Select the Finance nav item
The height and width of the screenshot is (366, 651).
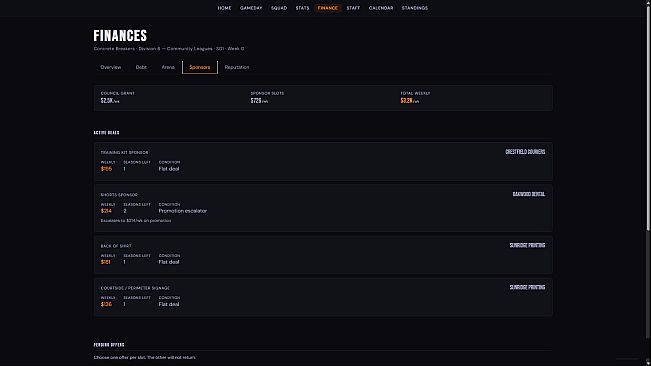click(x=328, y=8)
